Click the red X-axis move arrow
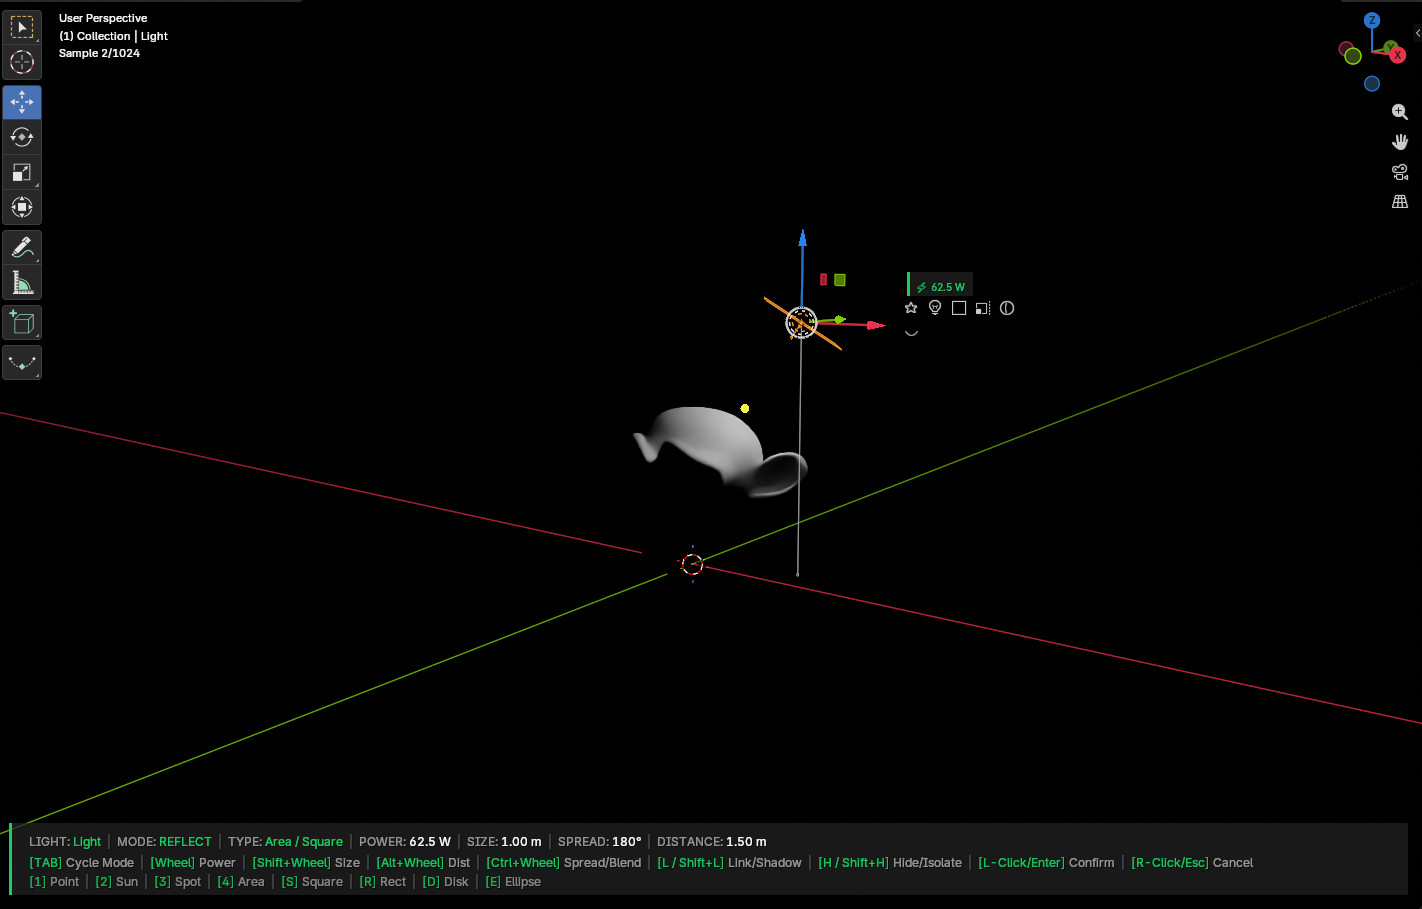This screenshot has height=909, width=1422. tap(876, 325)
